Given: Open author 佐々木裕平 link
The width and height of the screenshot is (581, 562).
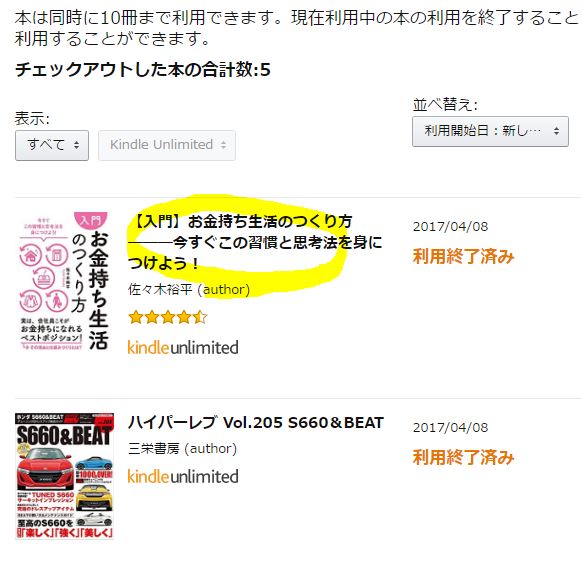Looking at the screenshot, I should coord(160,289).
